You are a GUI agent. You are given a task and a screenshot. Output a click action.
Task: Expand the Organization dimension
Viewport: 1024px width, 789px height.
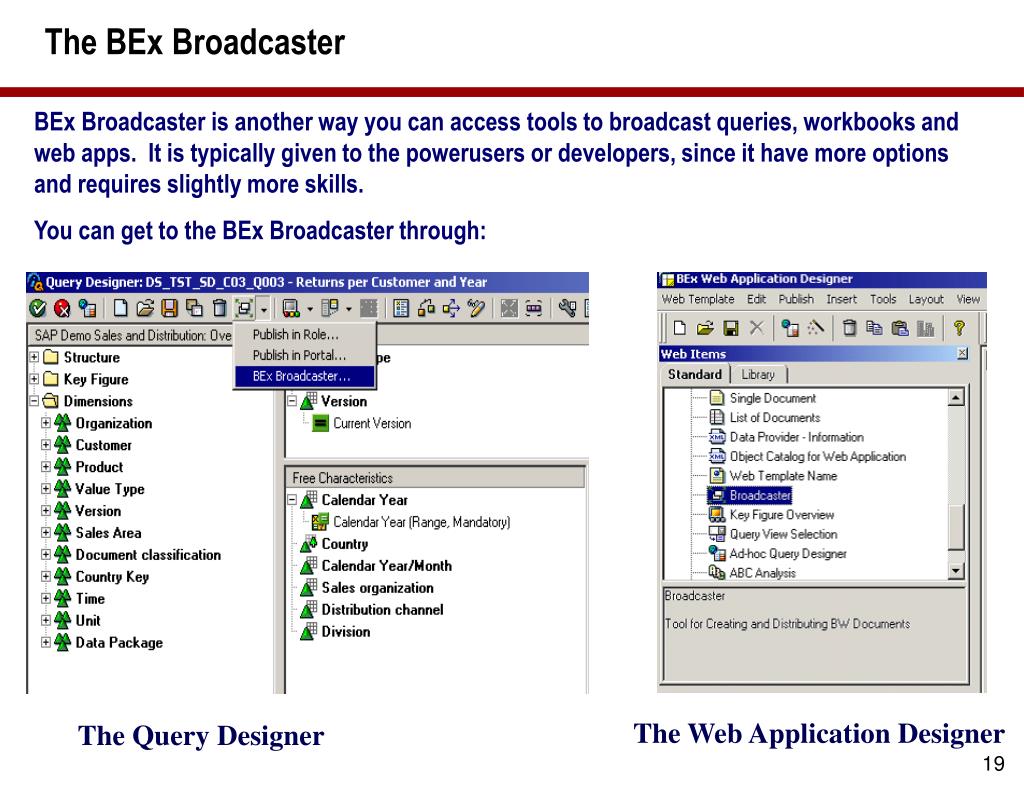point(46,423)
